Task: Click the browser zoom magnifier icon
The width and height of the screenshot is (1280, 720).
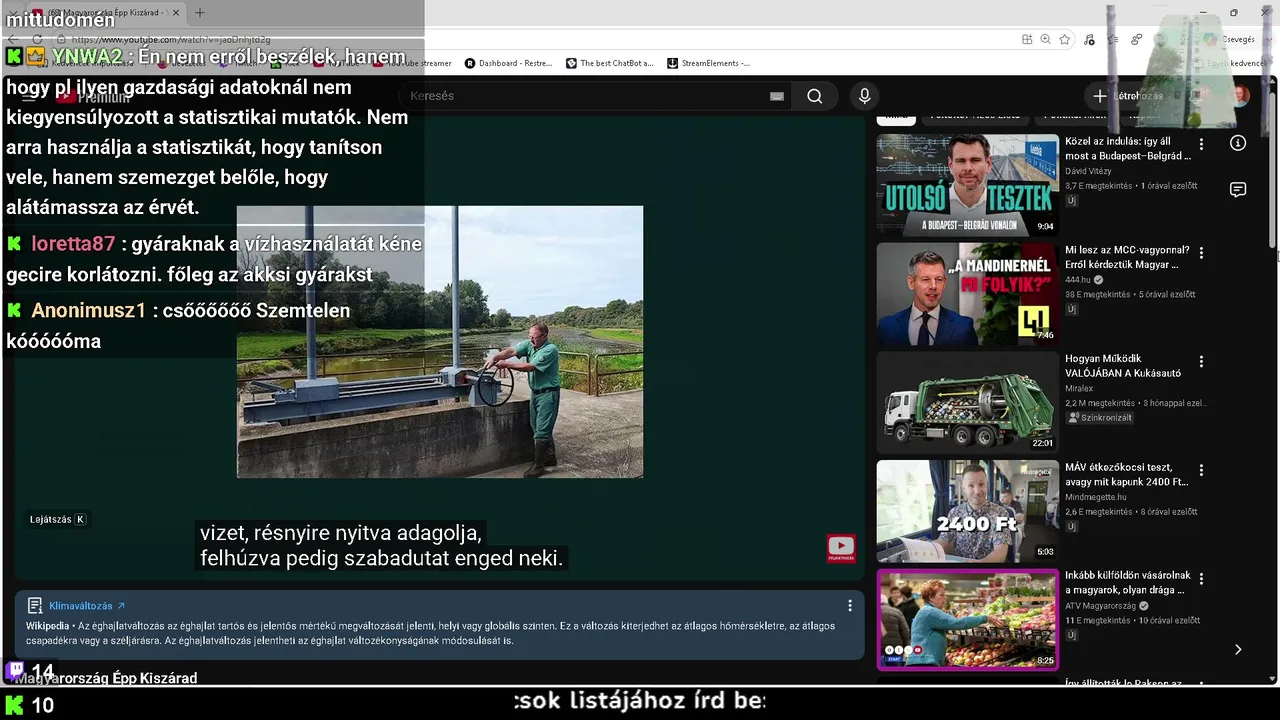Action: [1046, 39]
